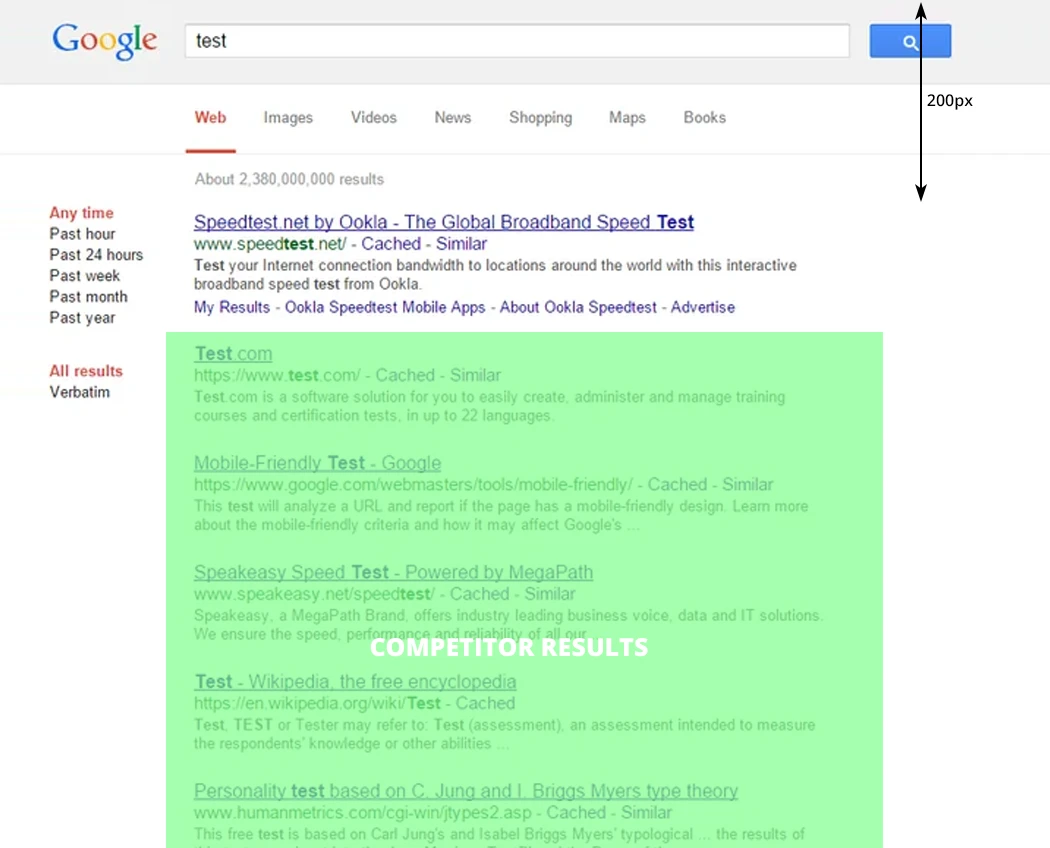The image size is (1050, 848).
Task: Filter results to Past hour
Action: click(x=82, y=234)
